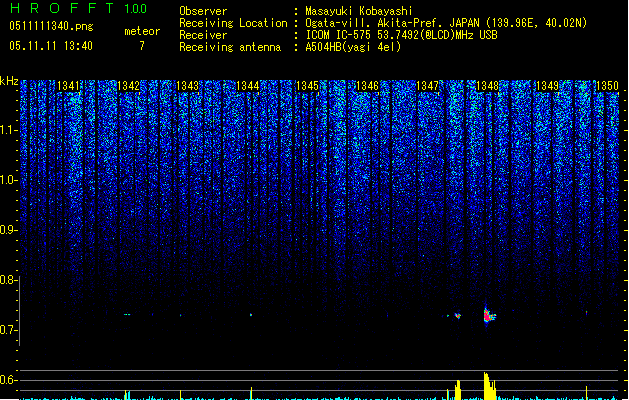Screen dimensions: 629x400
Task: Click the Receiving antenna label
Action: click(x=230, y=47)
